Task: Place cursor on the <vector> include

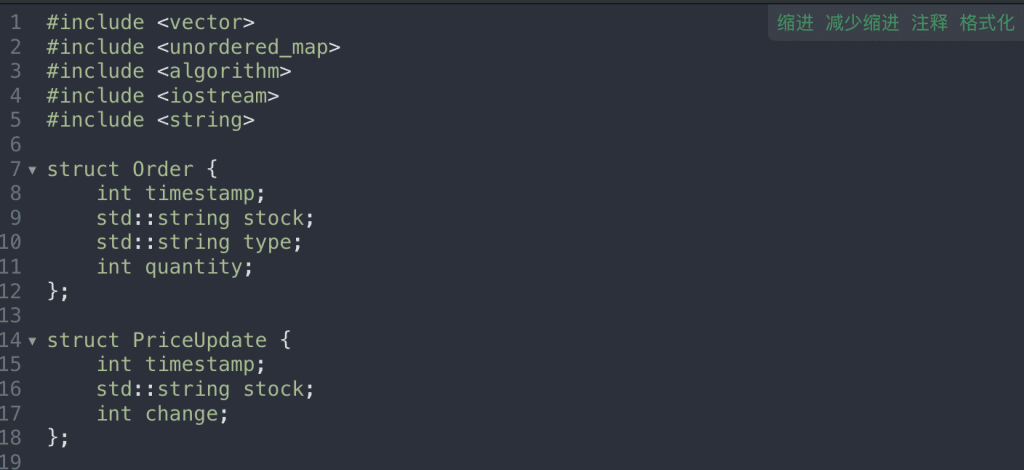Action: tap(206, 22)
